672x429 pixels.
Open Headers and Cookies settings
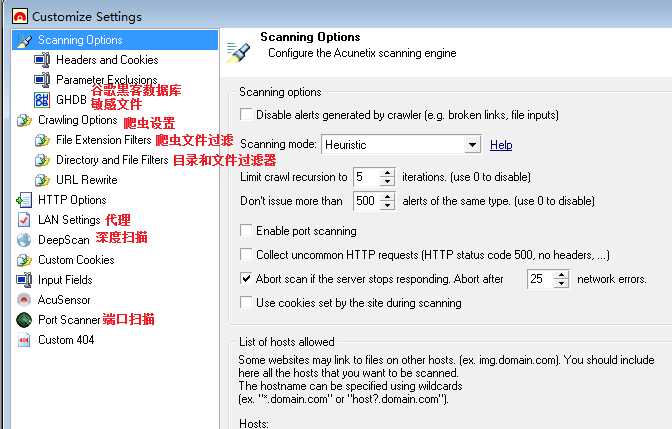[107, 60]
